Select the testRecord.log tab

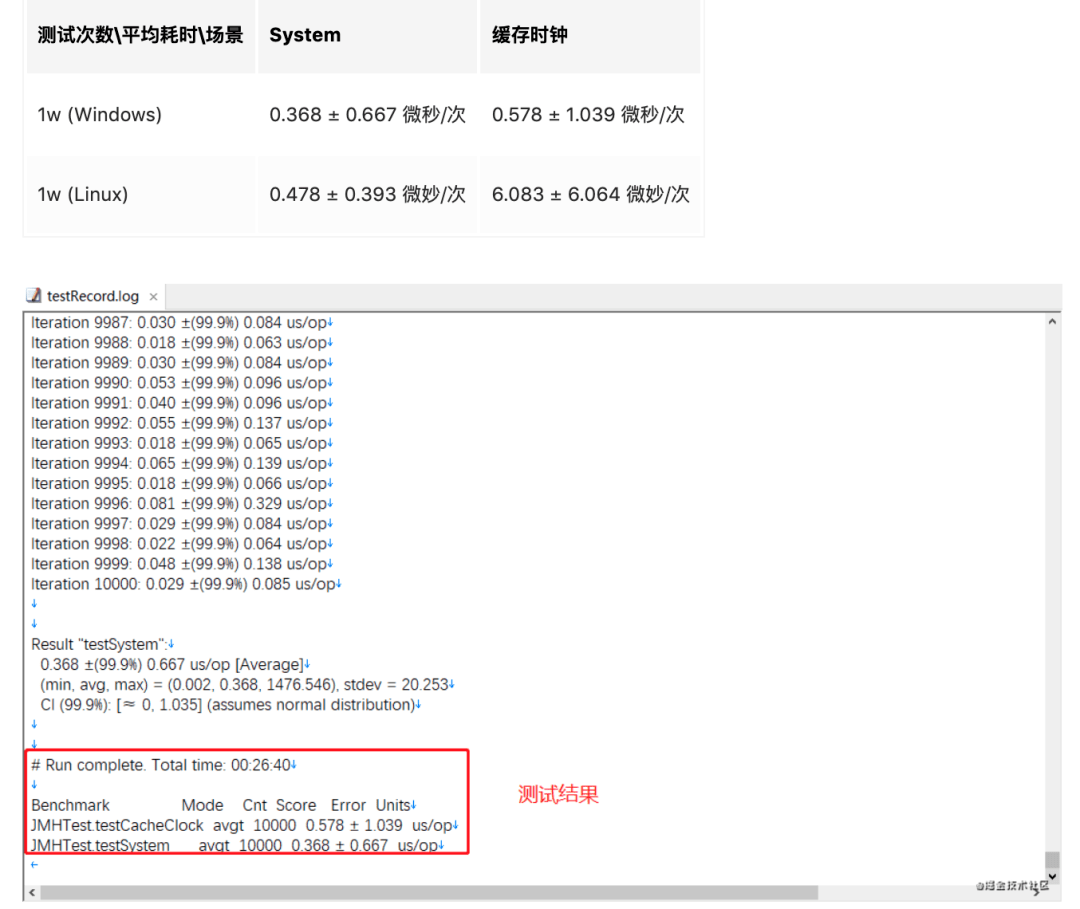[91, 296]
